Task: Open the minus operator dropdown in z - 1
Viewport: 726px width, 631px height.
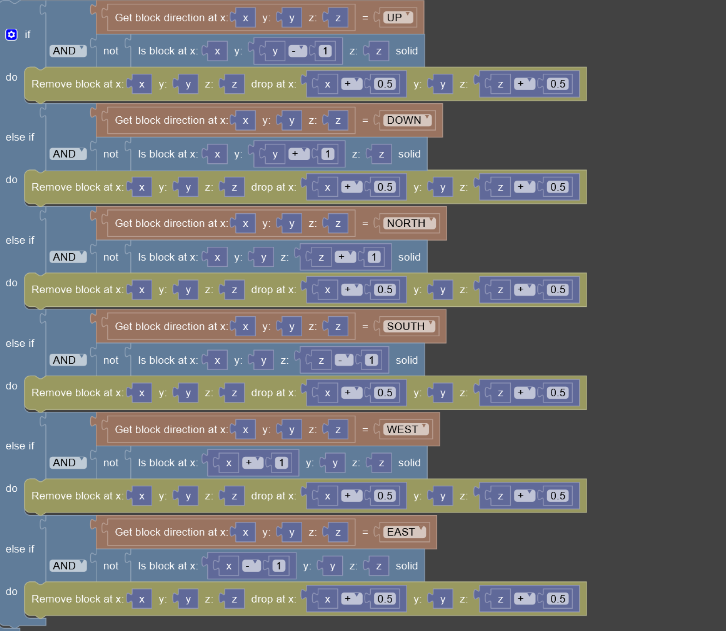Action: (x=344, y=360)
